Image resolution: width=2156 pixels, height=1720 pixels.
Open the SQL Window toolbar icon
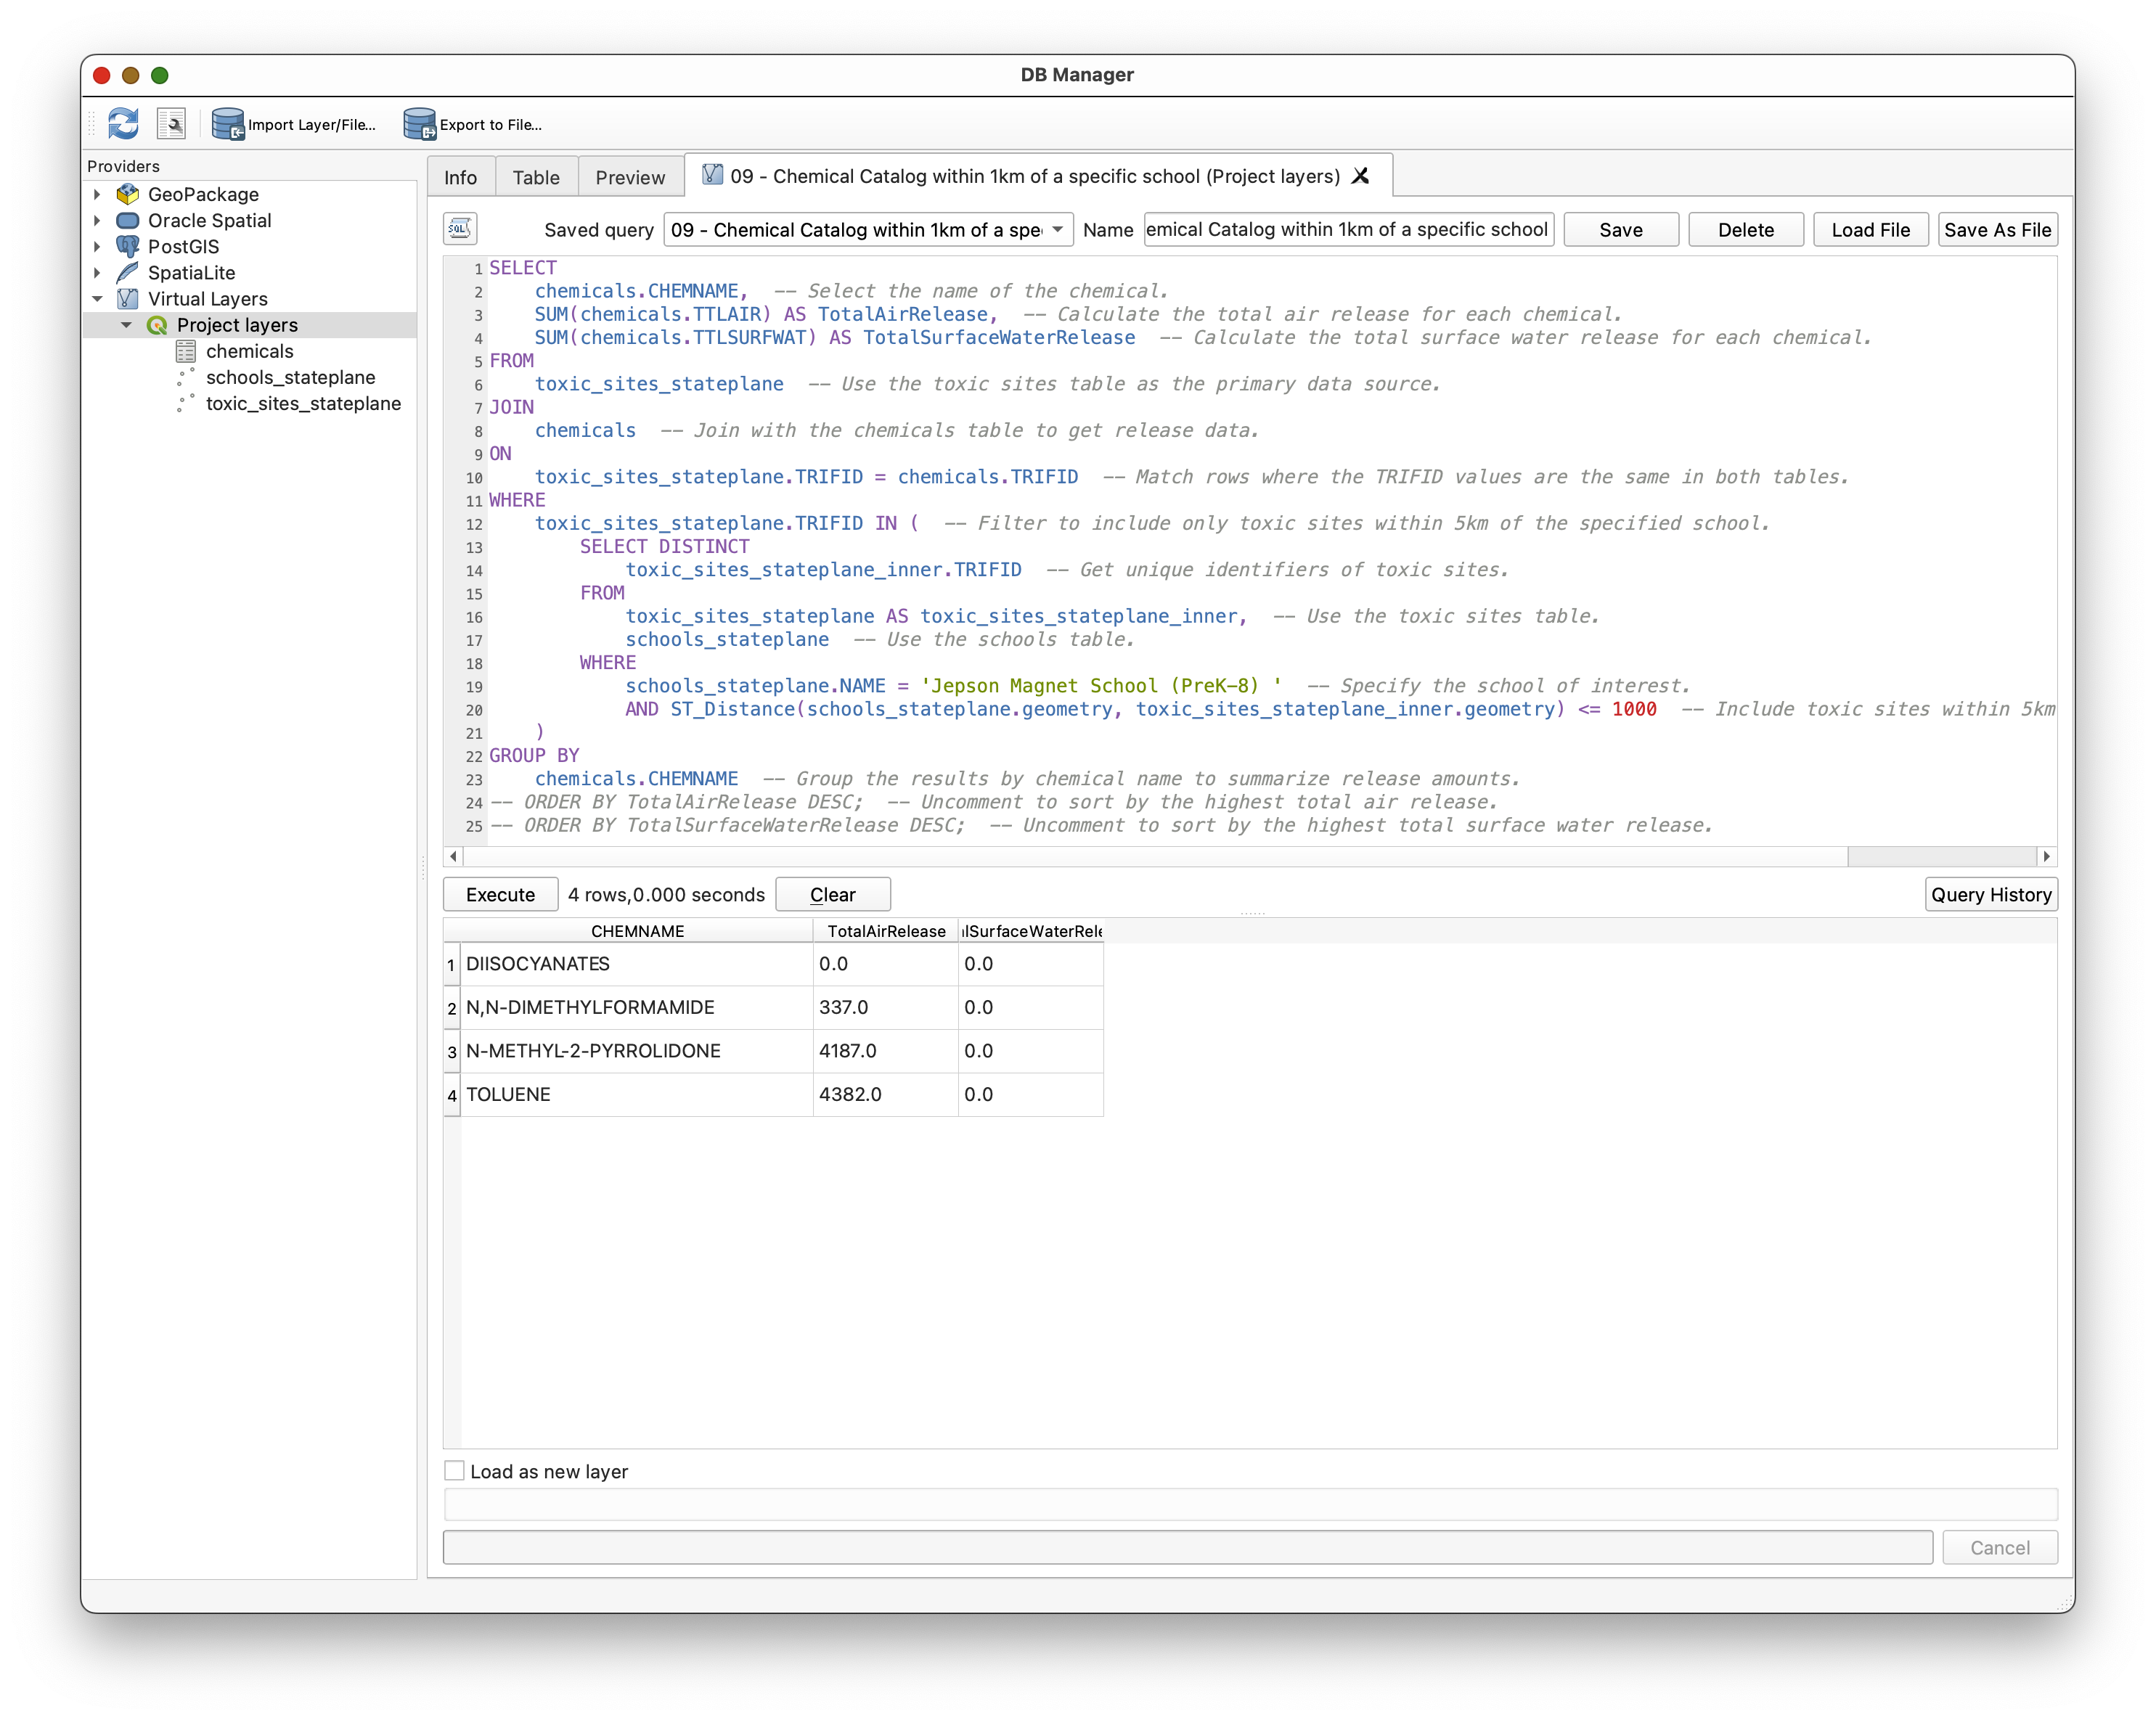(x=172, y=124)
